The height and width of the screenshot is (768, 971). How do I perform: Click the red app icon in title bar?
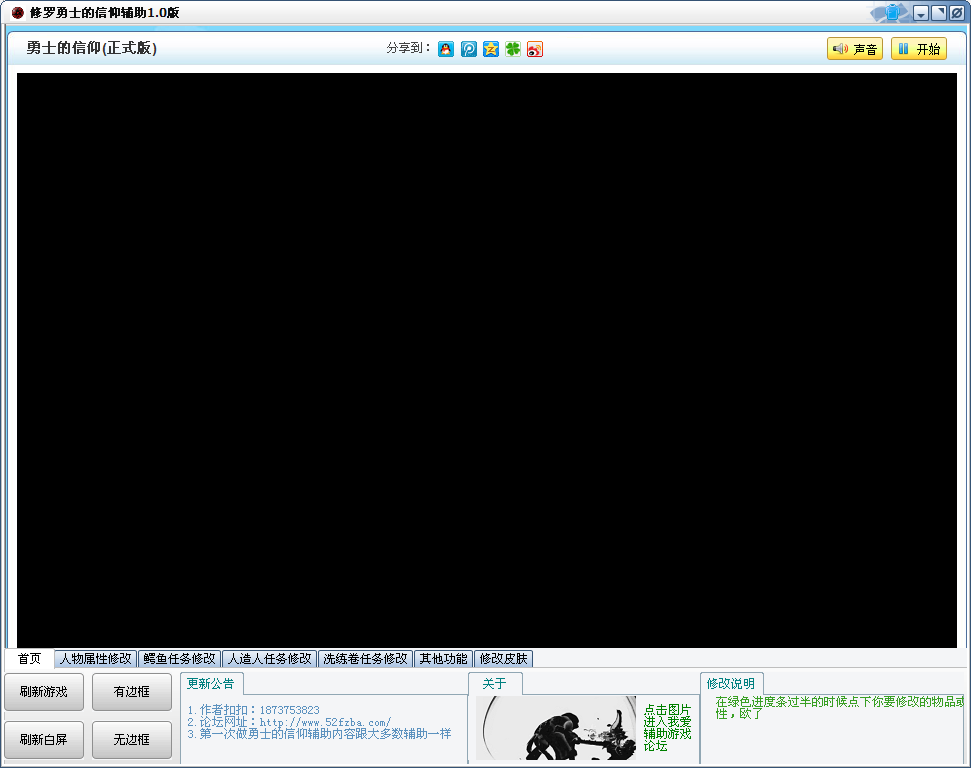17,12
